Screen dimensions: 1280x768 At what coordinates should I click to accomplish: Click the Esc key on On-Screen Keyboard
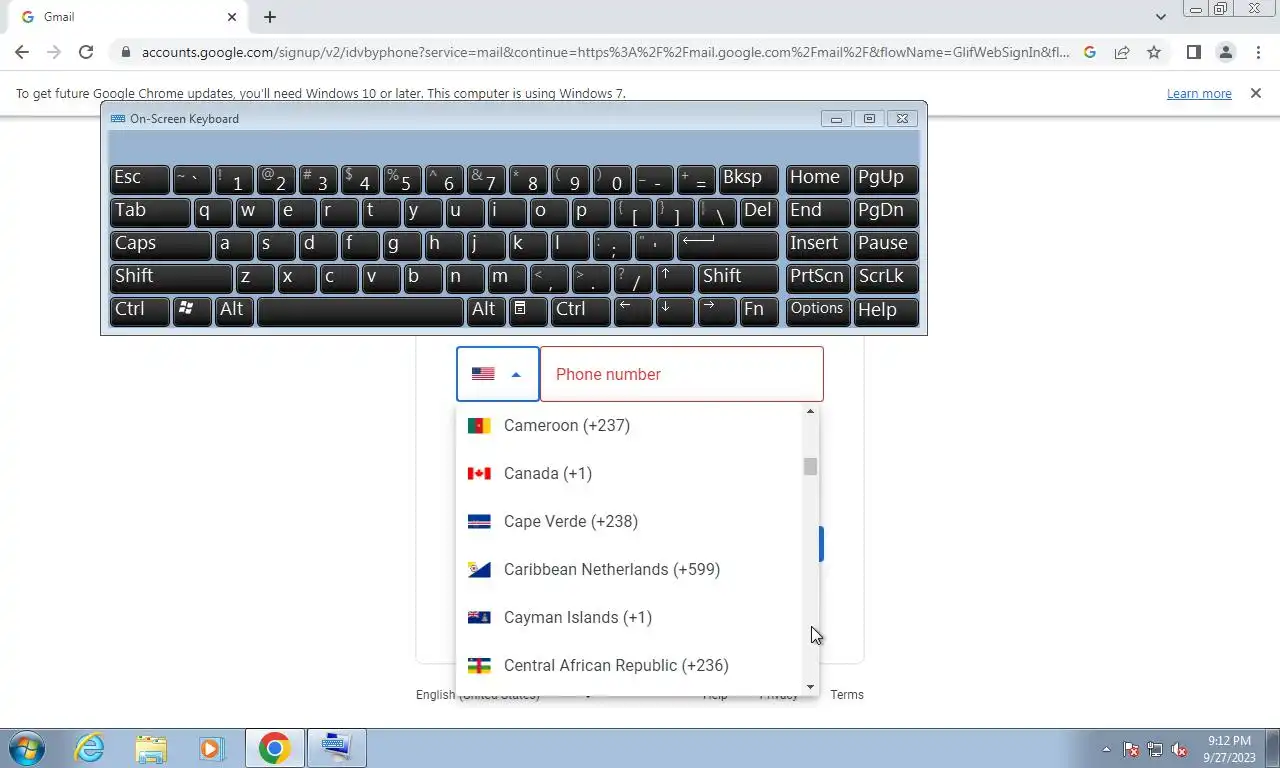pyautogui.click(x=139, y=178)
